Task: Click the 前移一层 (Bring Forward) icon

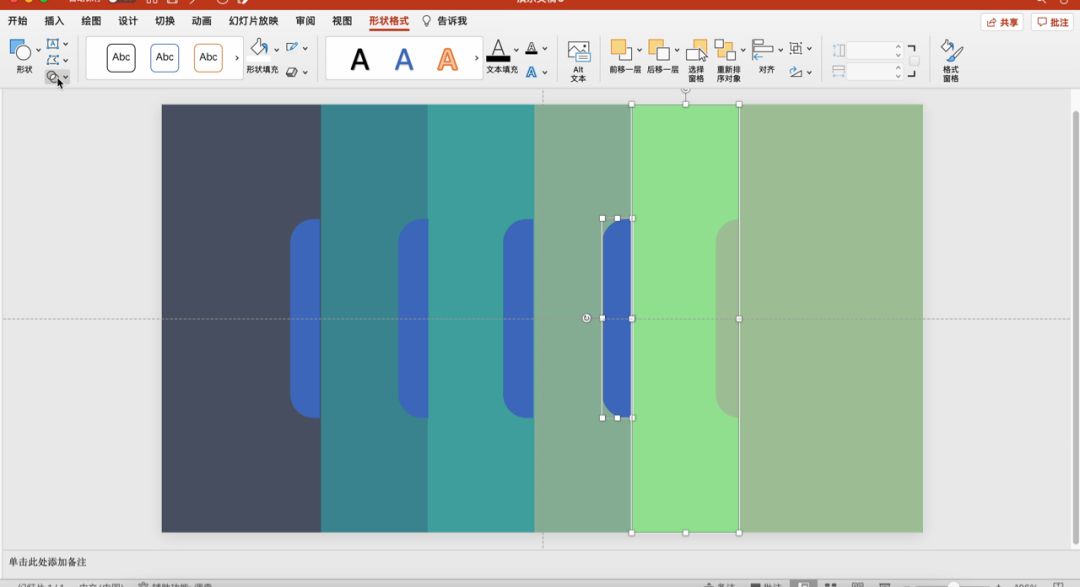Action: 620,50
